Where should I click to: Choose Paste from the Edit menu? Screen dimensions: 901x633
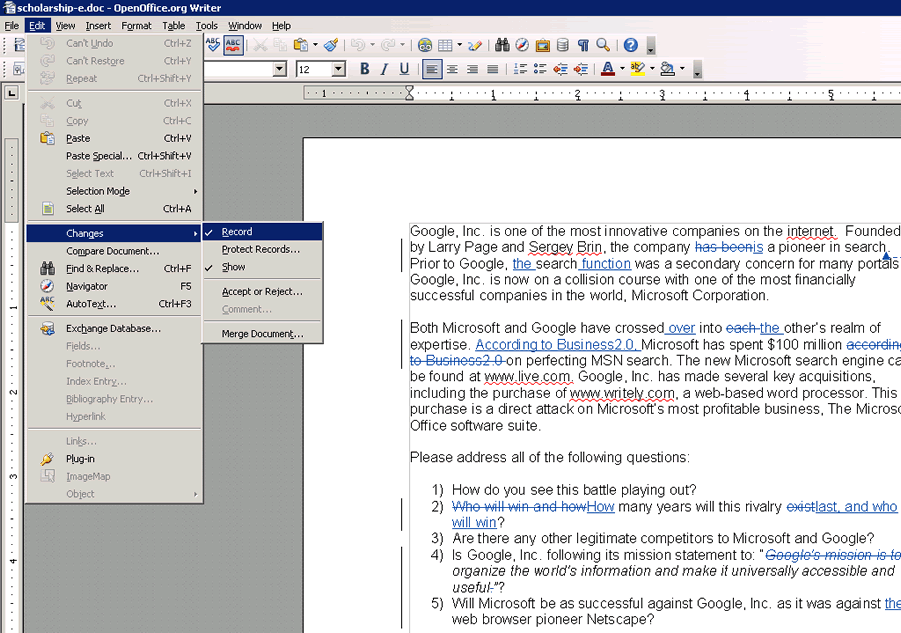pyautogui.click(x=114, y=138)
